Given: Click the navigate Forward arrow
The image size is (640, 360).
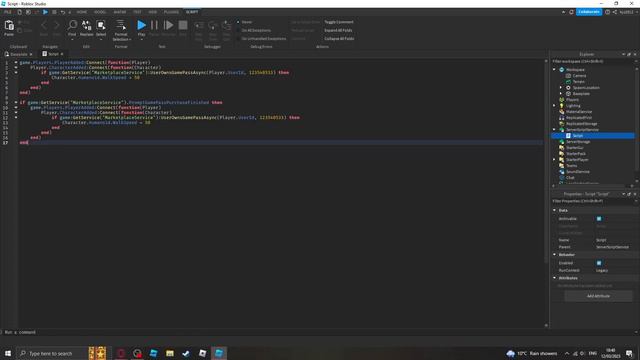Looking at the screenshot, I should point(57,25).
